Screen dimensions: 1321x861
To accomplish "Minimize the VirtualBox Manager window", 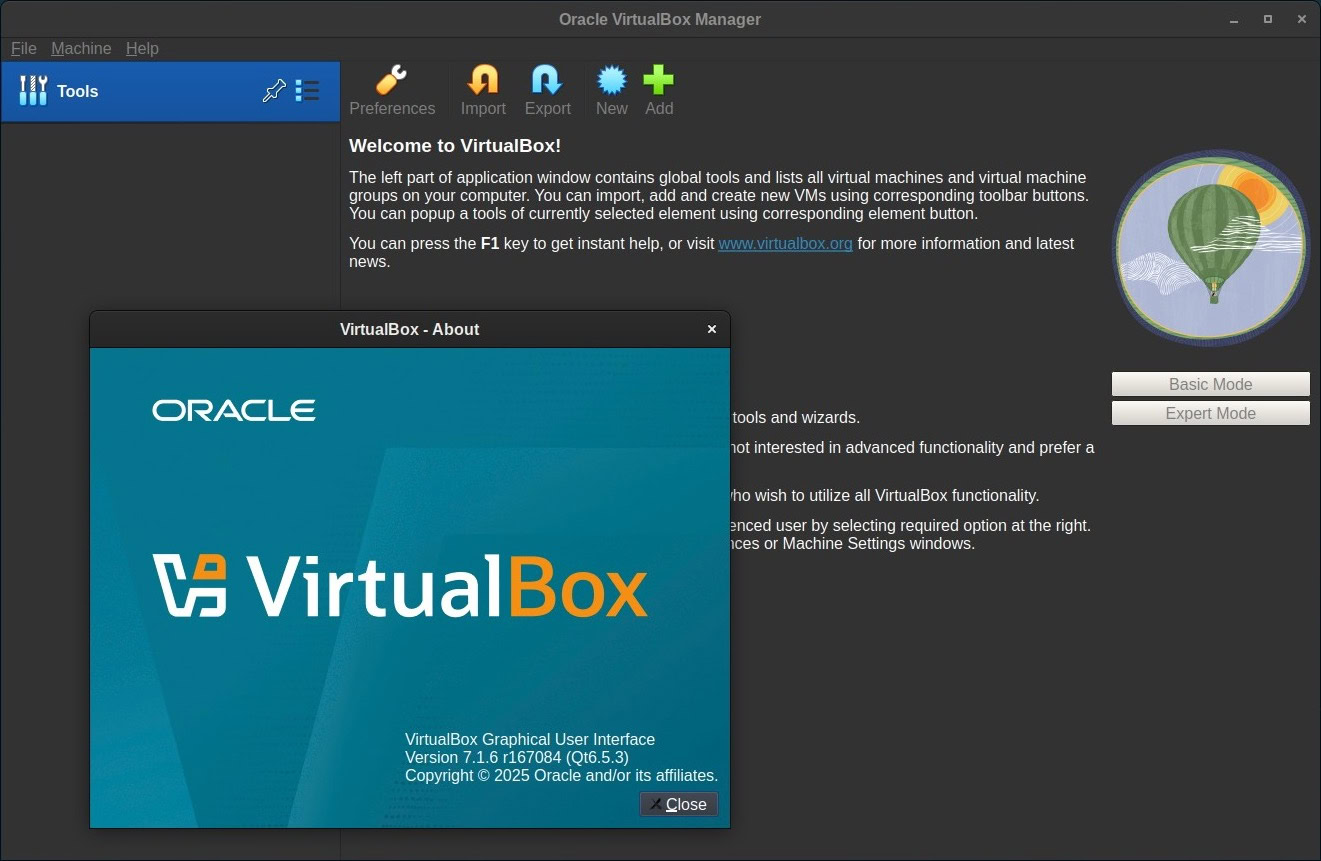I will coord(1234,19).
